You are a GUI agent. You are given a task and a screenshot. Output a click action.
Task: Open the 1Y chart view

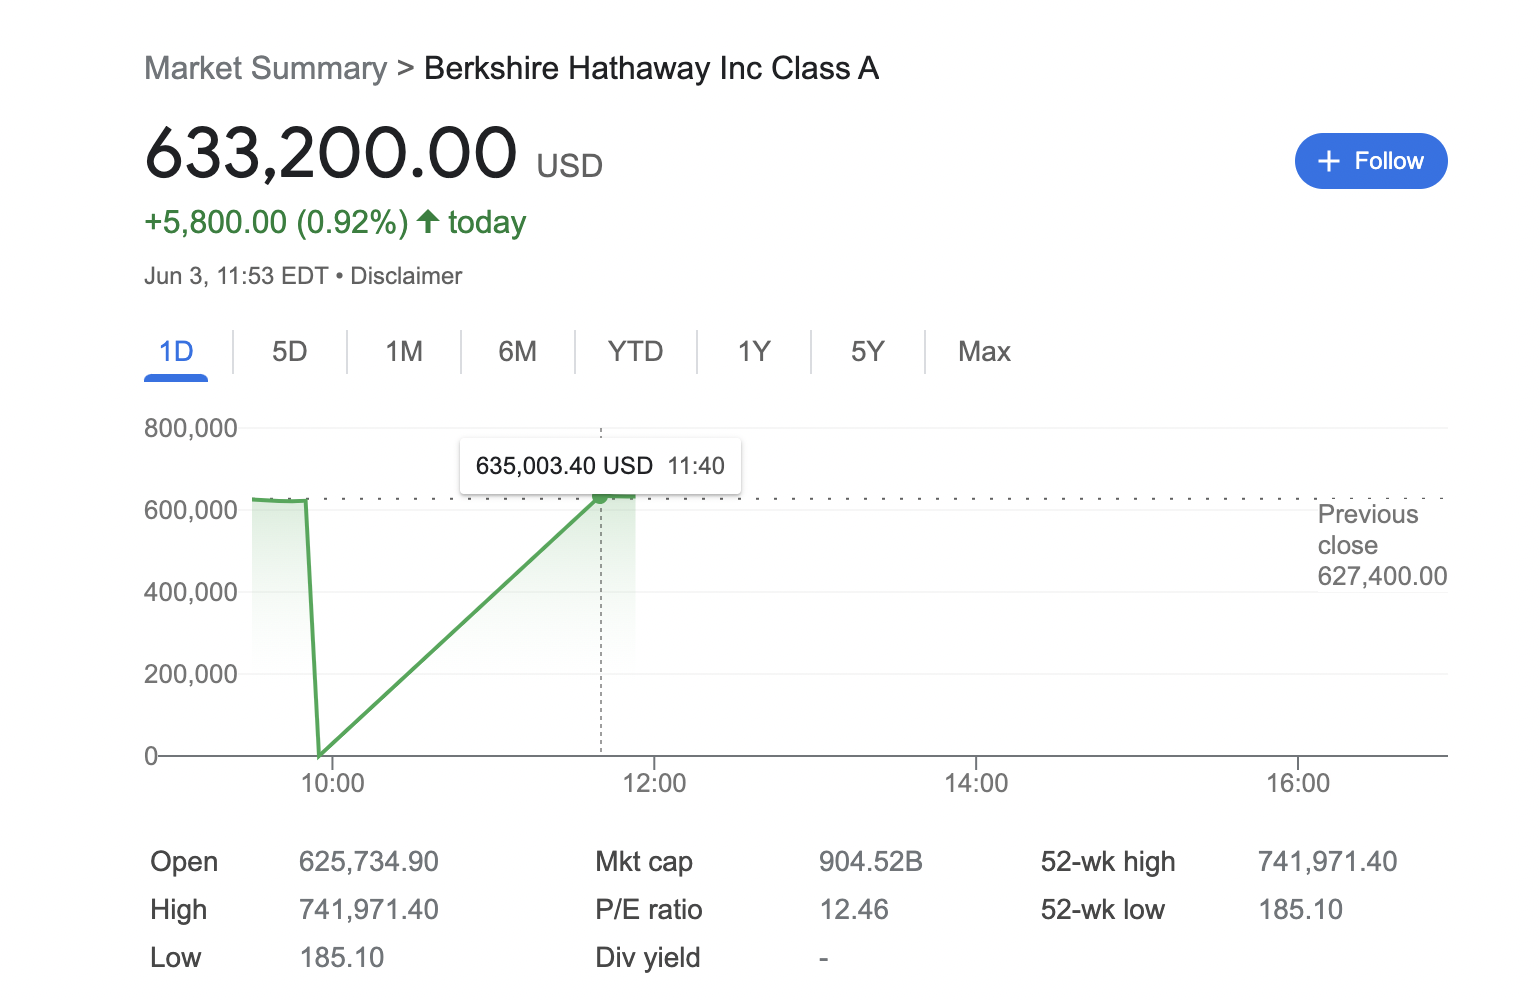click(754, 352)
